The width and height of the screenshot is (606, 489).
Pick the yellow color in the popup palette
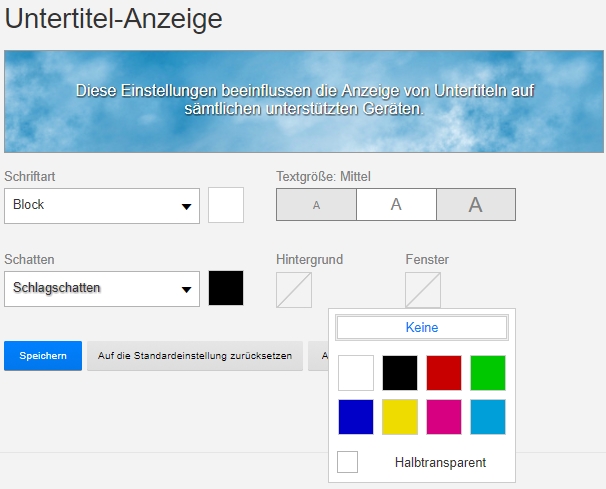[x=400, y=417]
